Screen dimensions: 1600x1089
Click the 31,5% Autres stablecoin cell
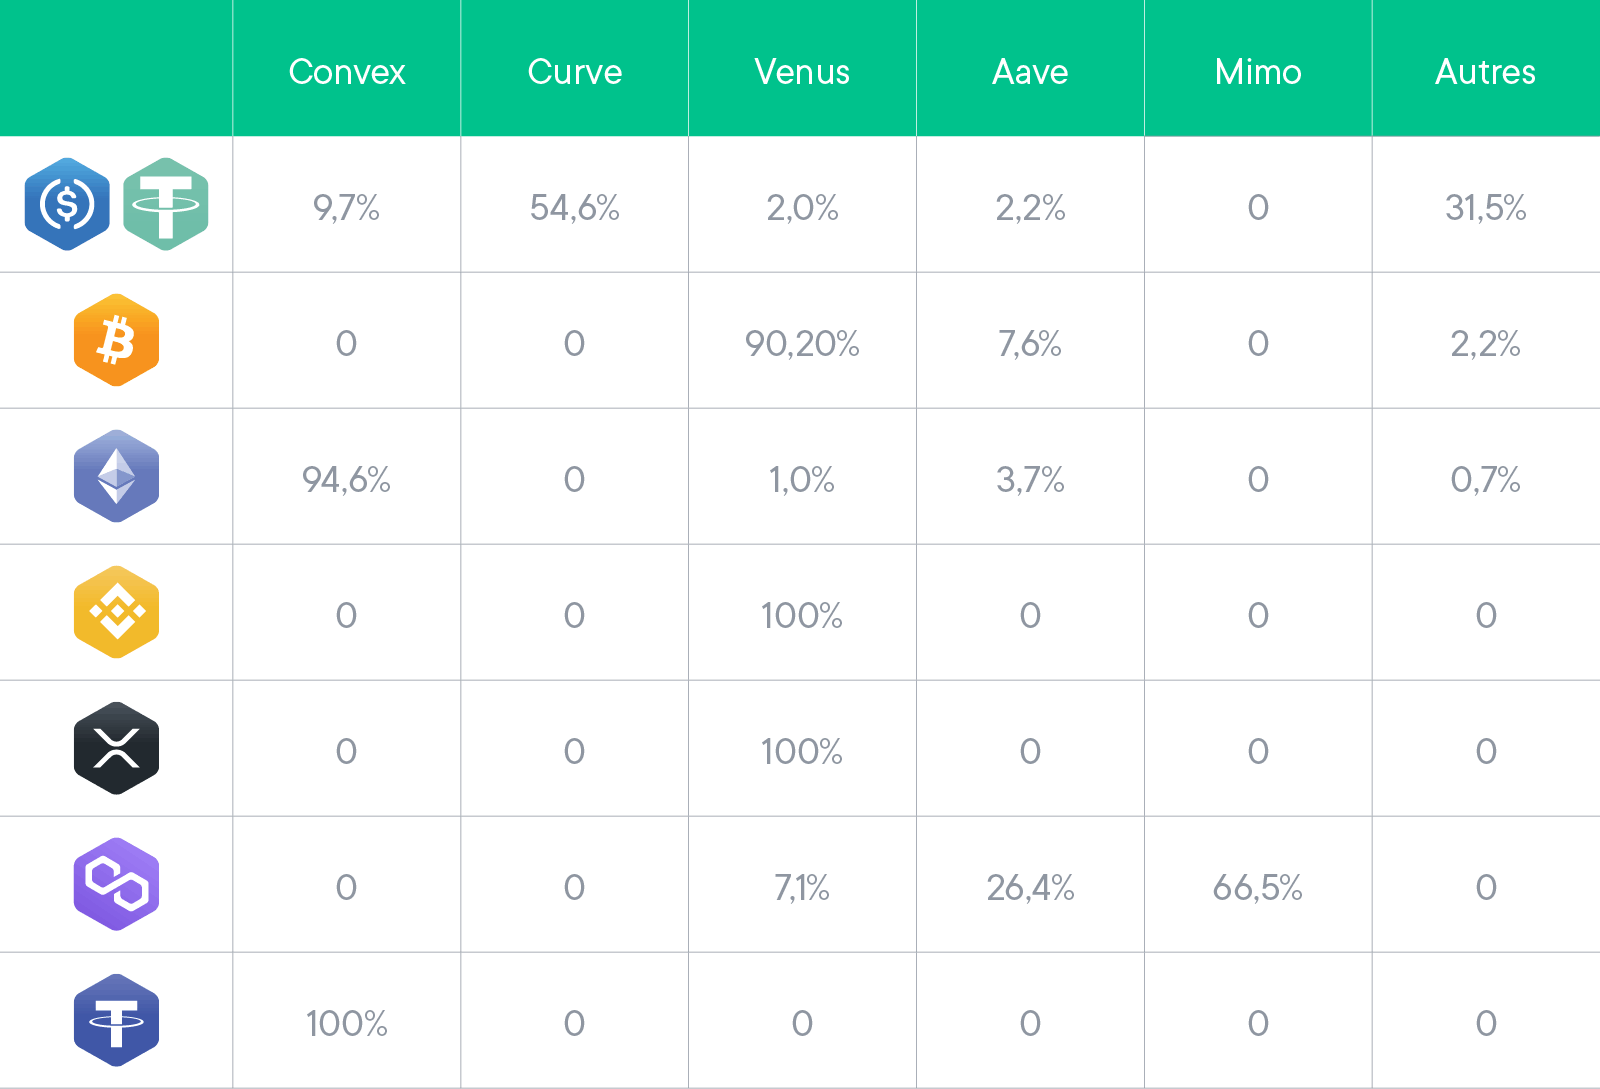tap(1486, 208)
